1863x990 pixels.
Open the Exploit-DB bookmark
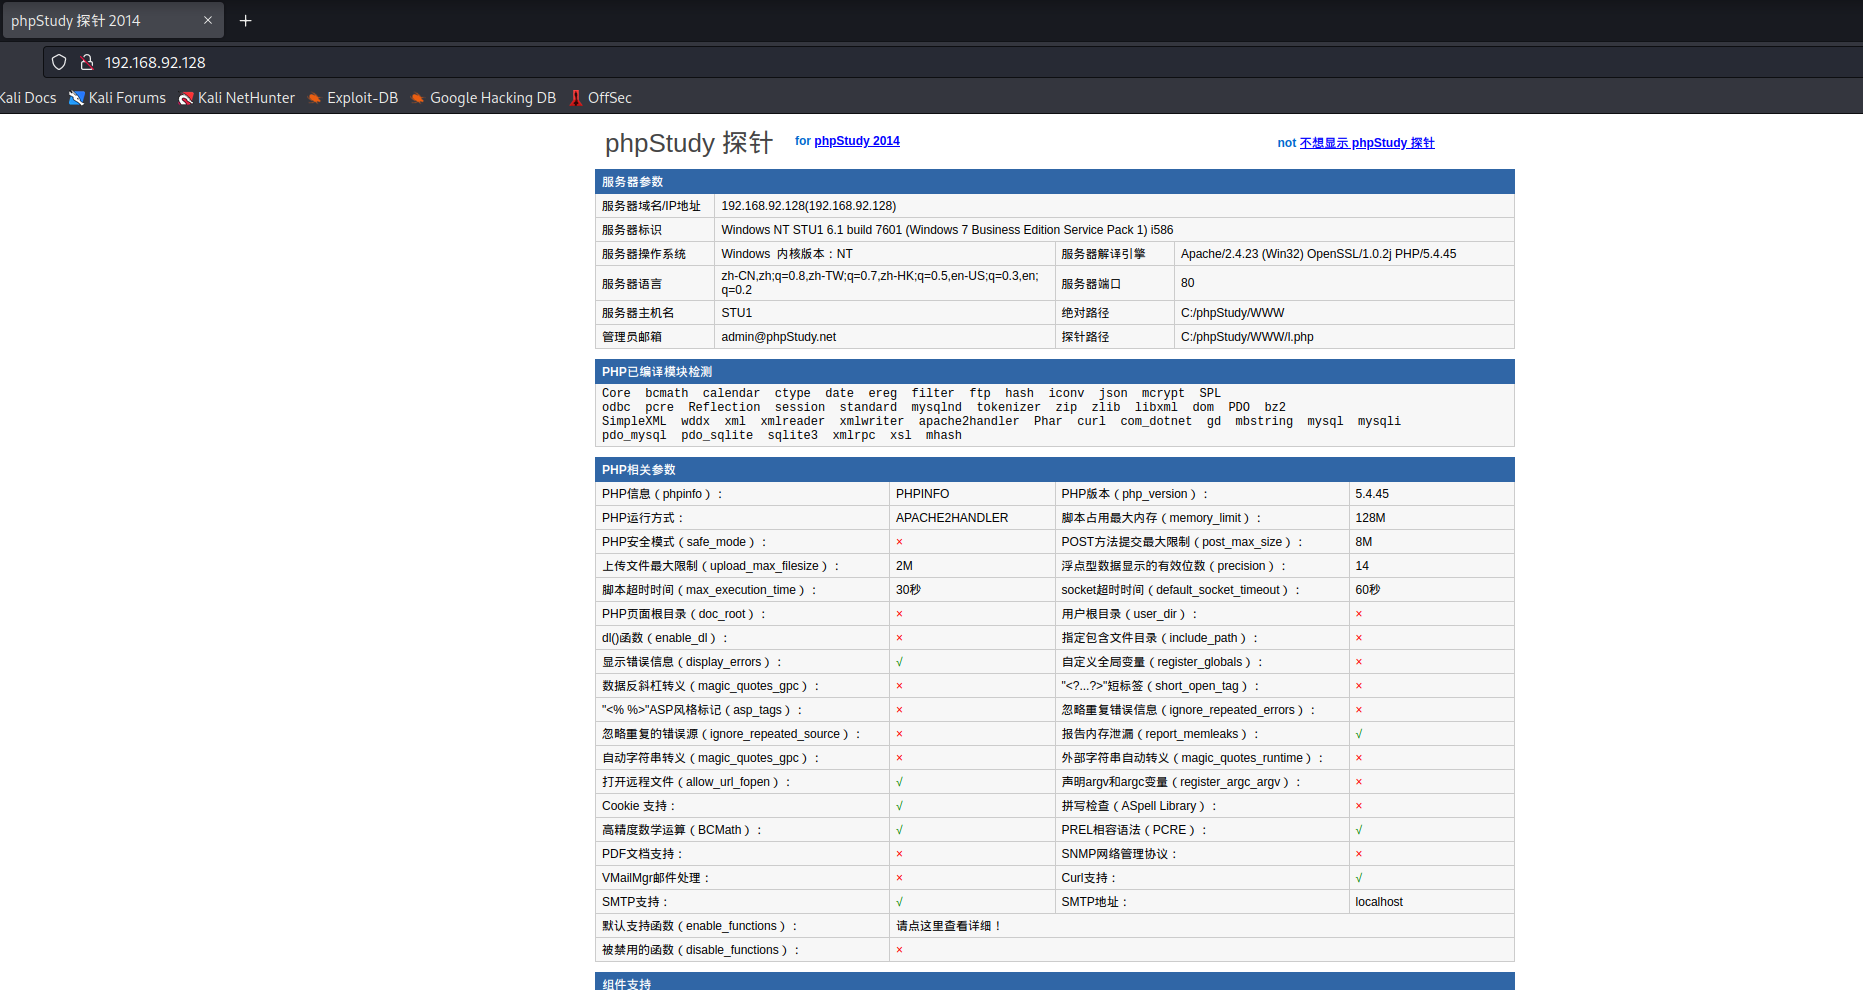[x=353, y=98]
